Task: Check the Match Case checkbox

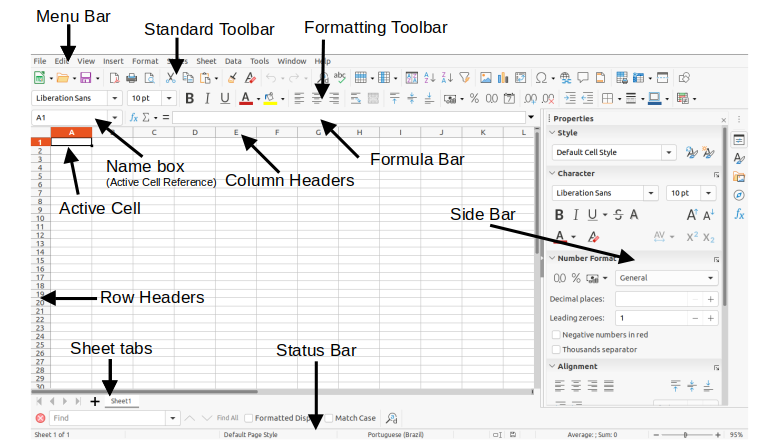Action: 329,418
